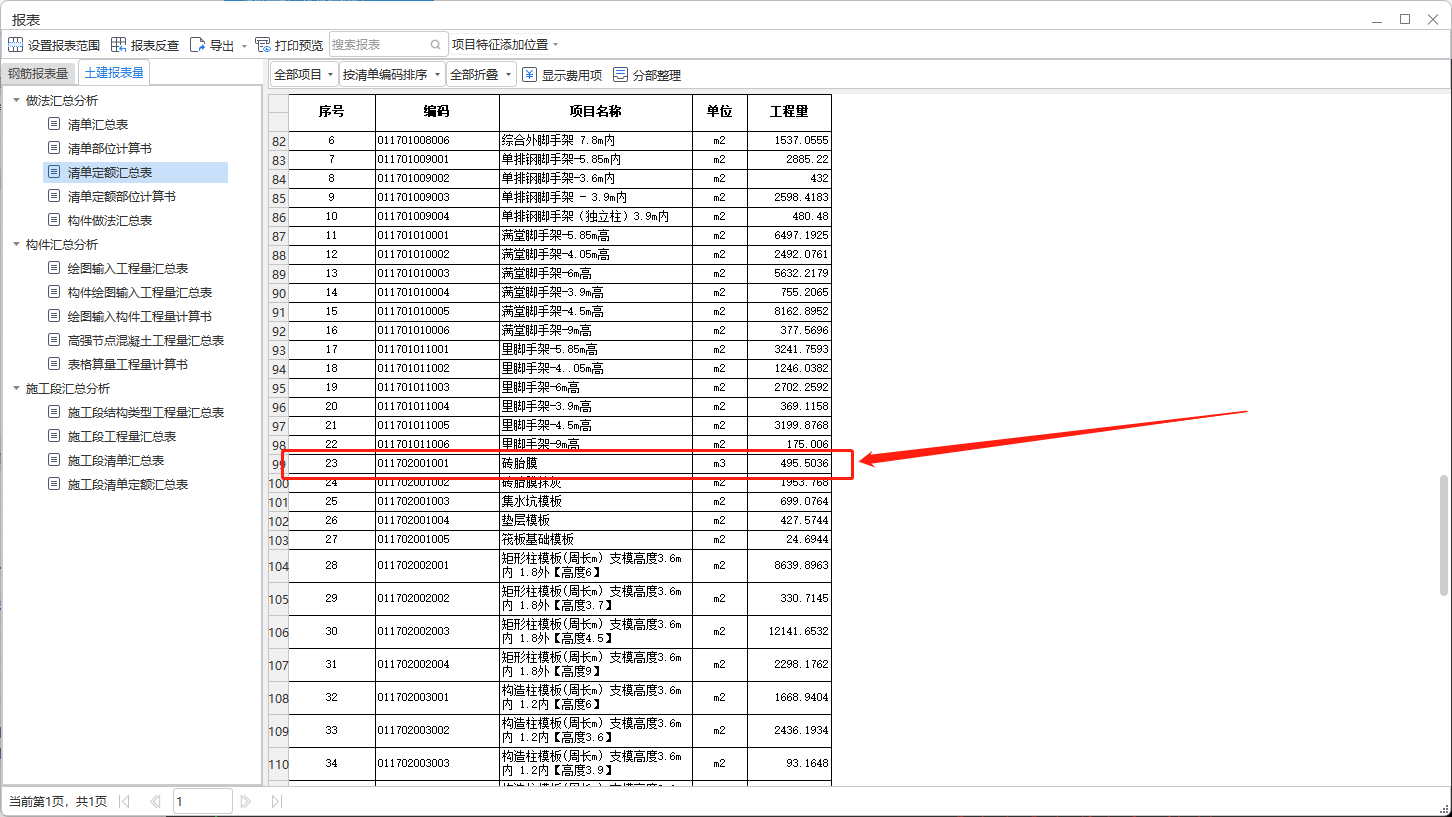Click the 显示费用项 yen icon
This screenshot has height=817, width=1452.
click(x=530, y=75)
